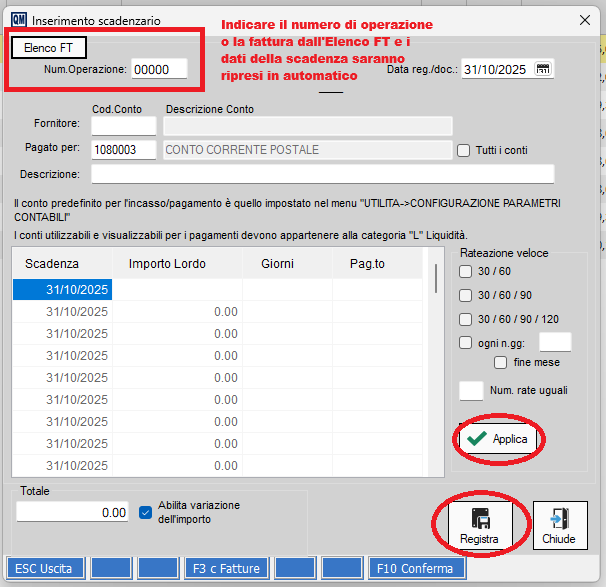
Task: Enable the Tutti i conti checkbox
Action: (x=463, y=150)
